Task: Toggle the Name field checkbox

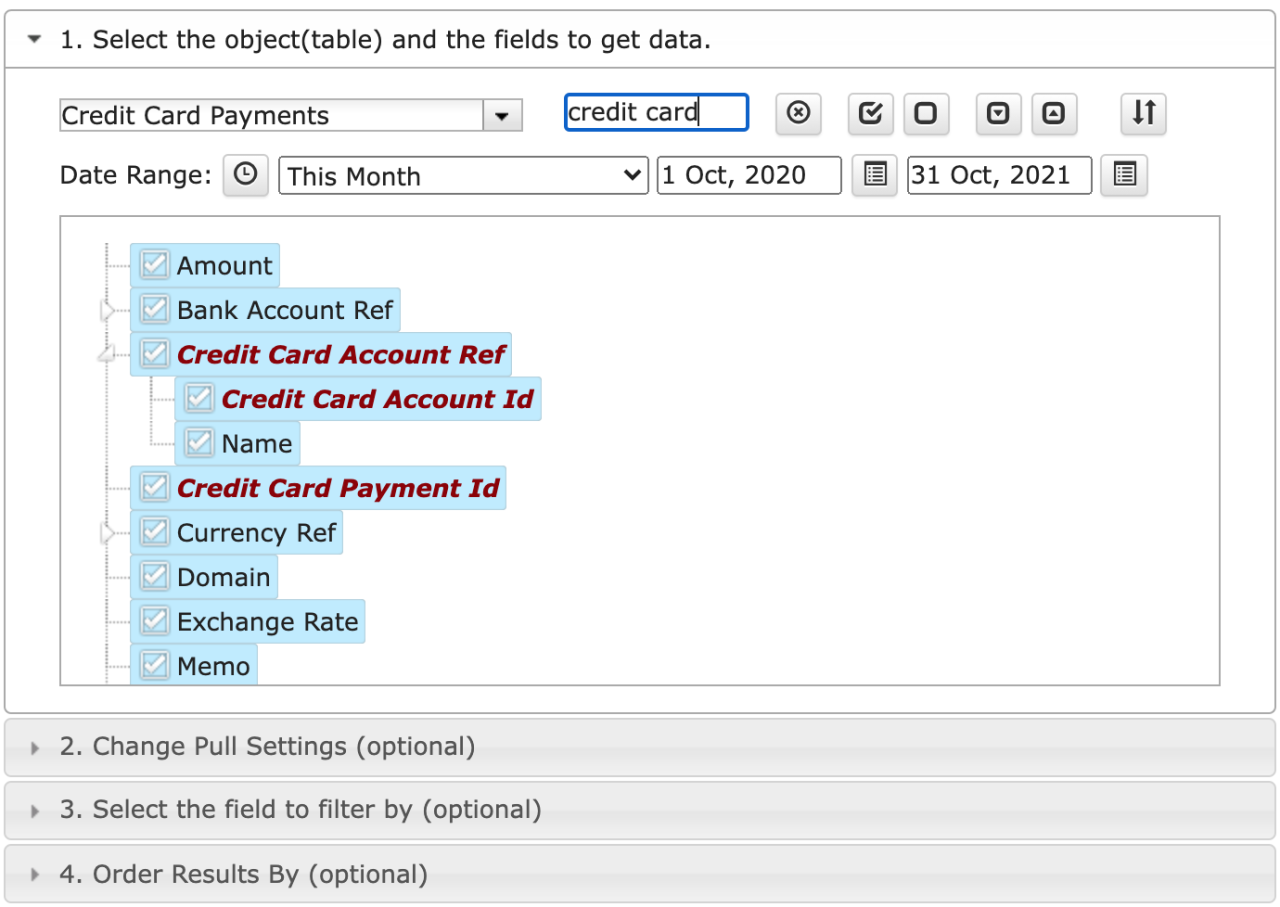Action: coord(199,443)
